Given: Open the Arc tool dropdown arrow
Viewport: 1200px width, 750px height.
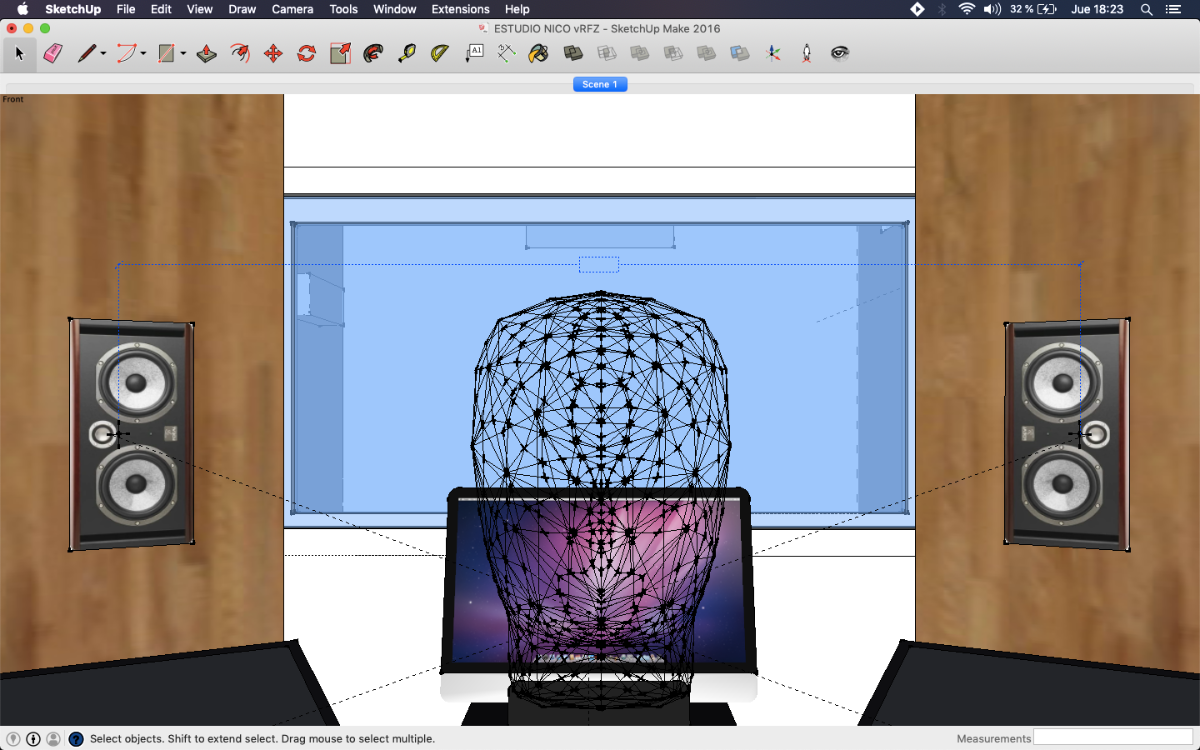Looking at the screenshot, I should coord(143,54).
